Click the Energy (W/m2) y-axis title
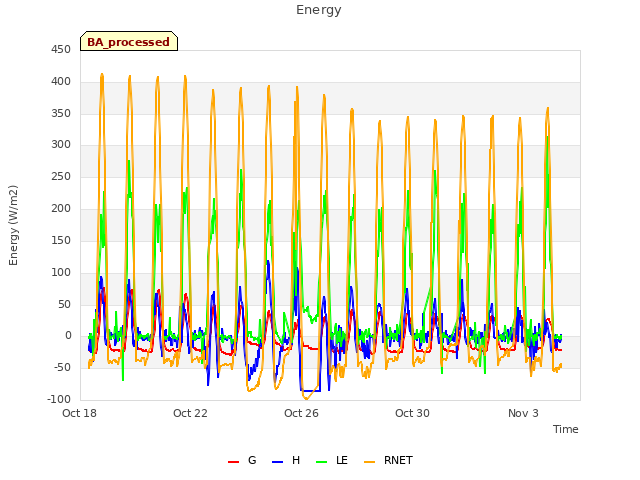 13,225
